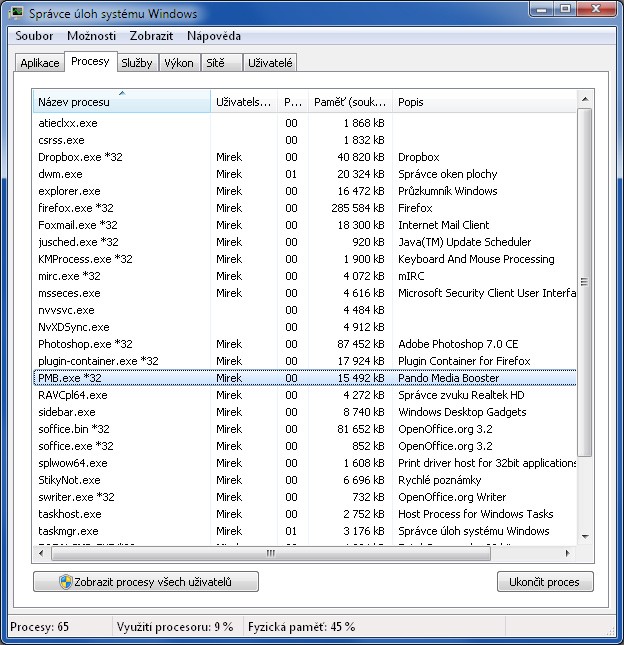624x645 pixels.
Task: Click the shield icon on the show-all-users button
Action: point(66,582)
